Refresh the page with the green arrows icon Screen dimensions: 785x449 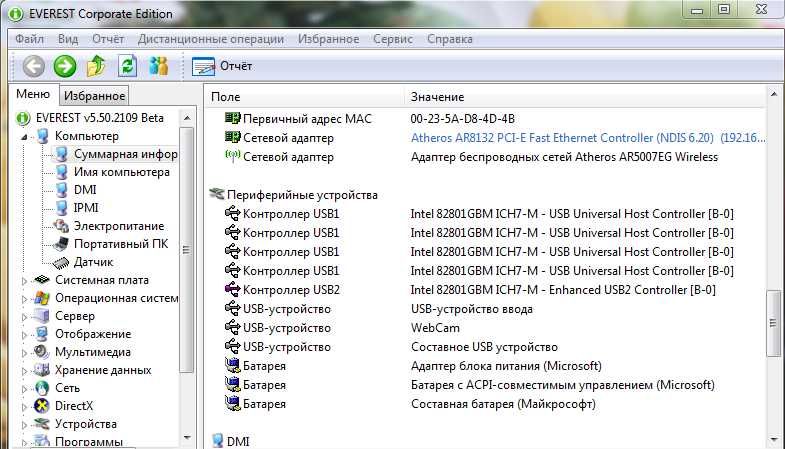pos(127,66)
